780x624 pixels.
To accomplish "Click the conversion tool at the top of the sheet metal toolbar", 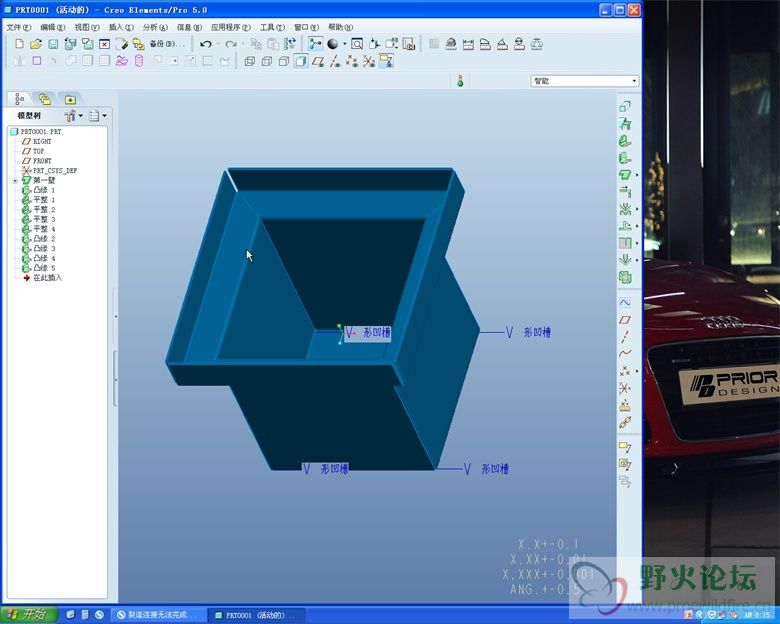I will [x=625, y=106].
